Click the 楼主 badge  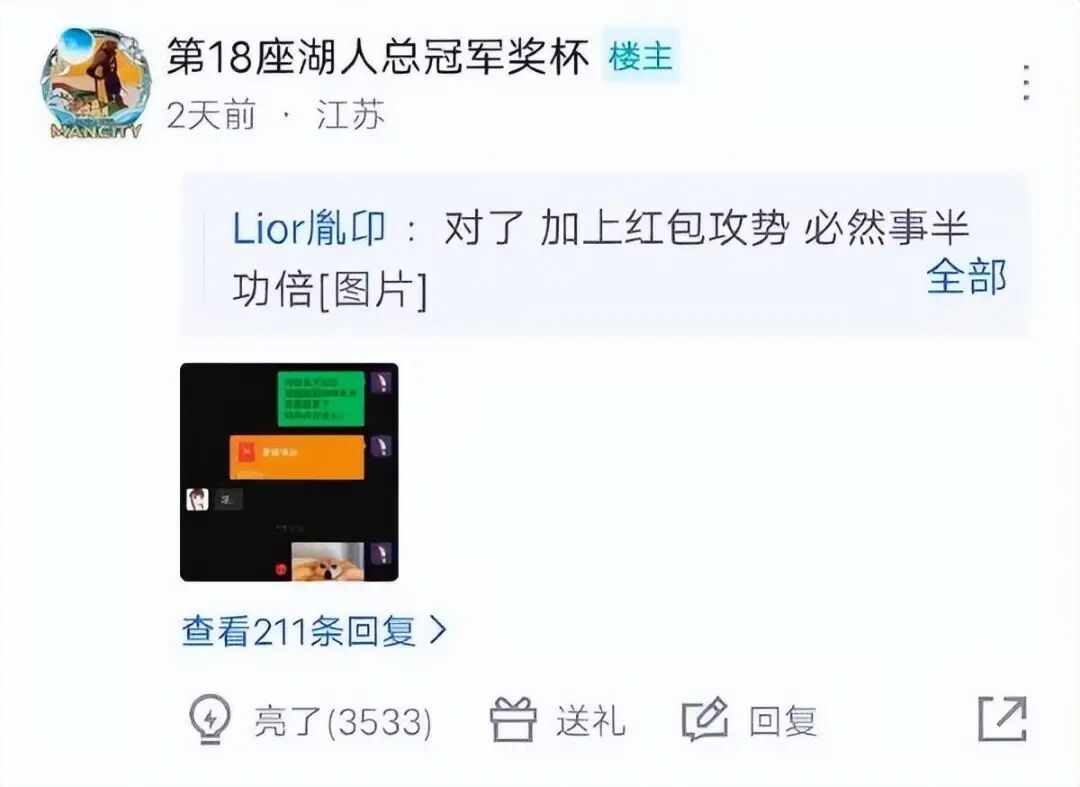[x=641, y=56]
